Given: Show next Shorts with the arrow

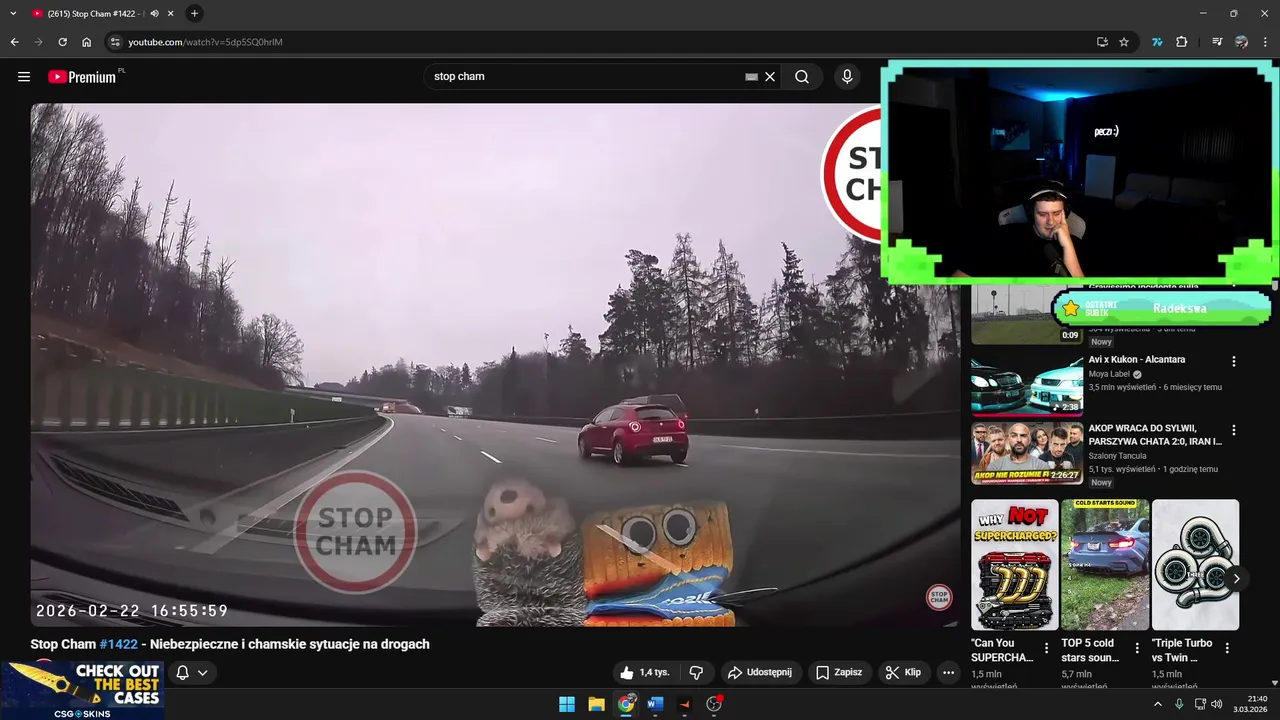Looking at the screenshot, I should click(x=1236, y=578).
